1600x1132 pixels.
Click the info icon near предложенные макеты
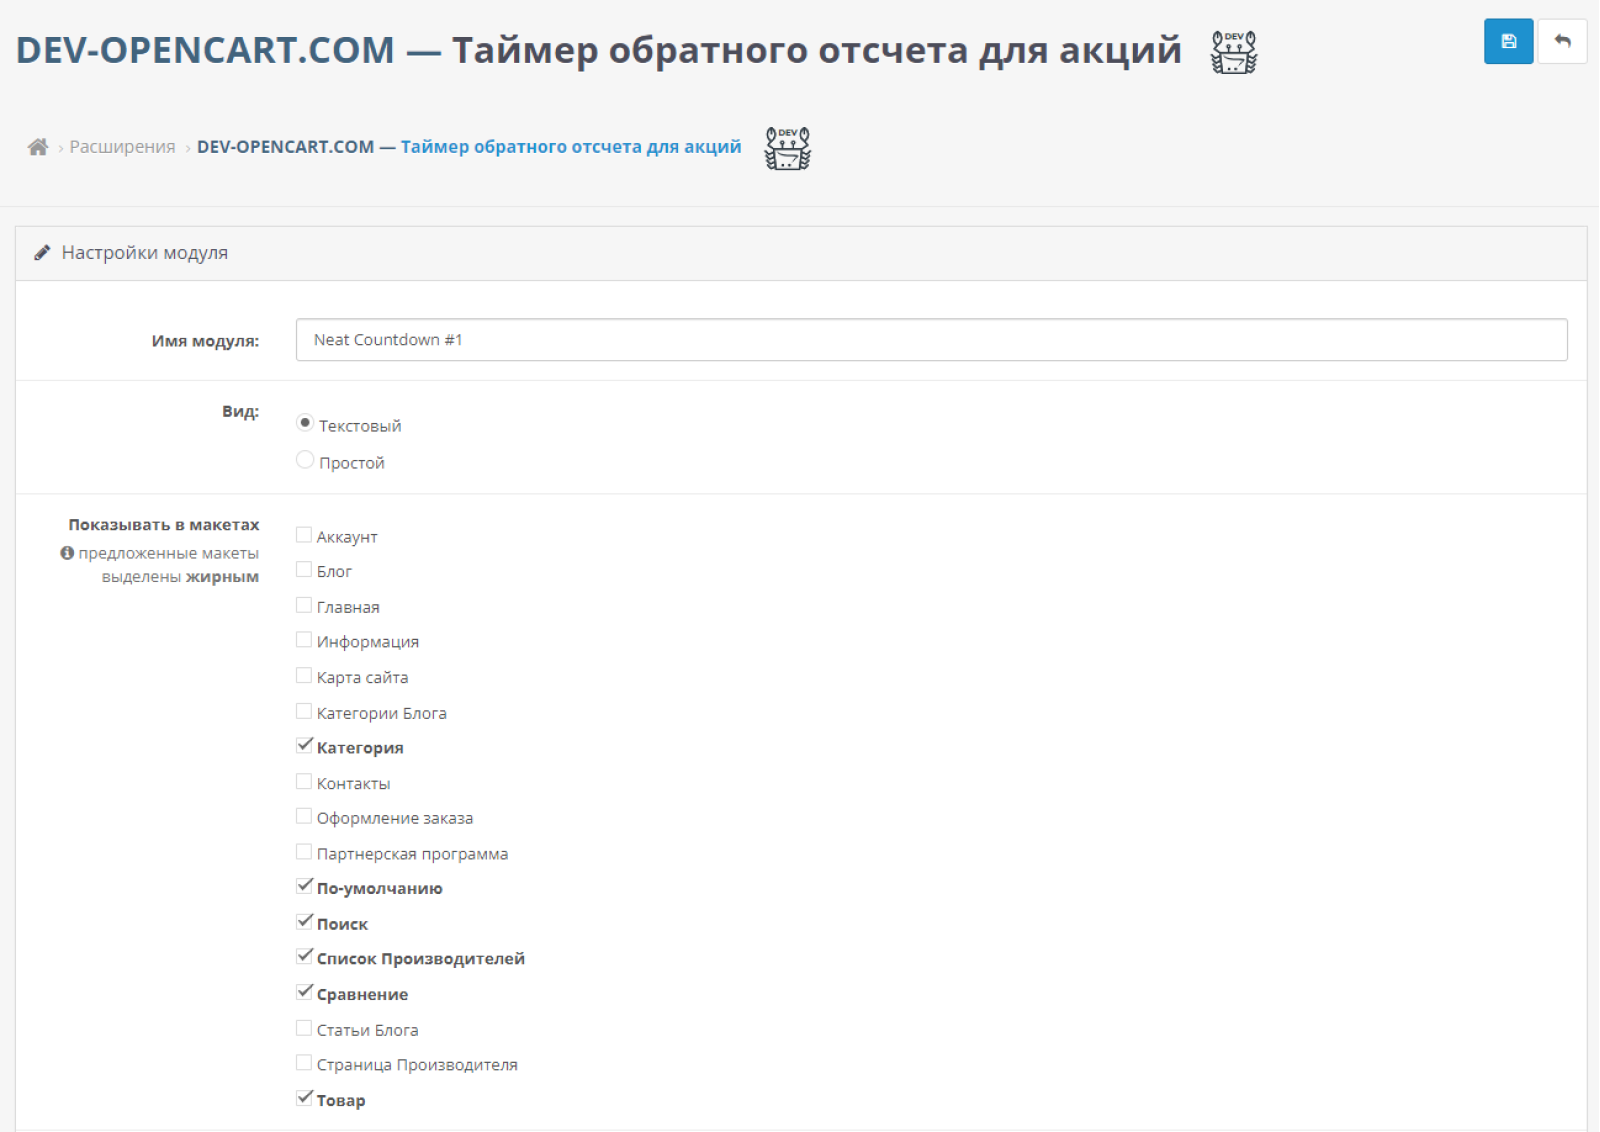[x=67, y=553]
